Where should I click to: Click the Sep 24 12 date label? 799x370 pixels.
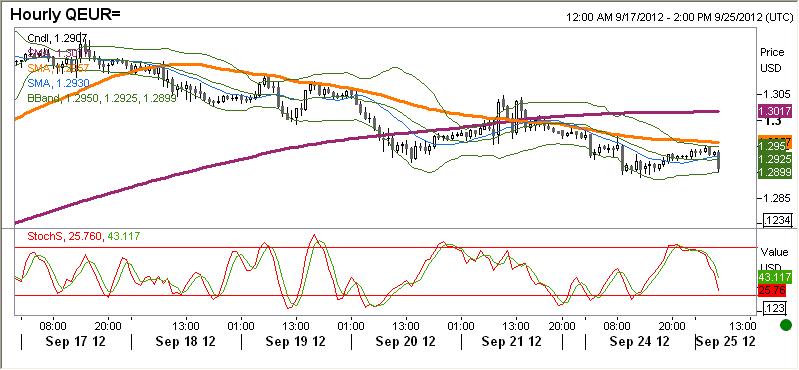click(x=640, y=341)
